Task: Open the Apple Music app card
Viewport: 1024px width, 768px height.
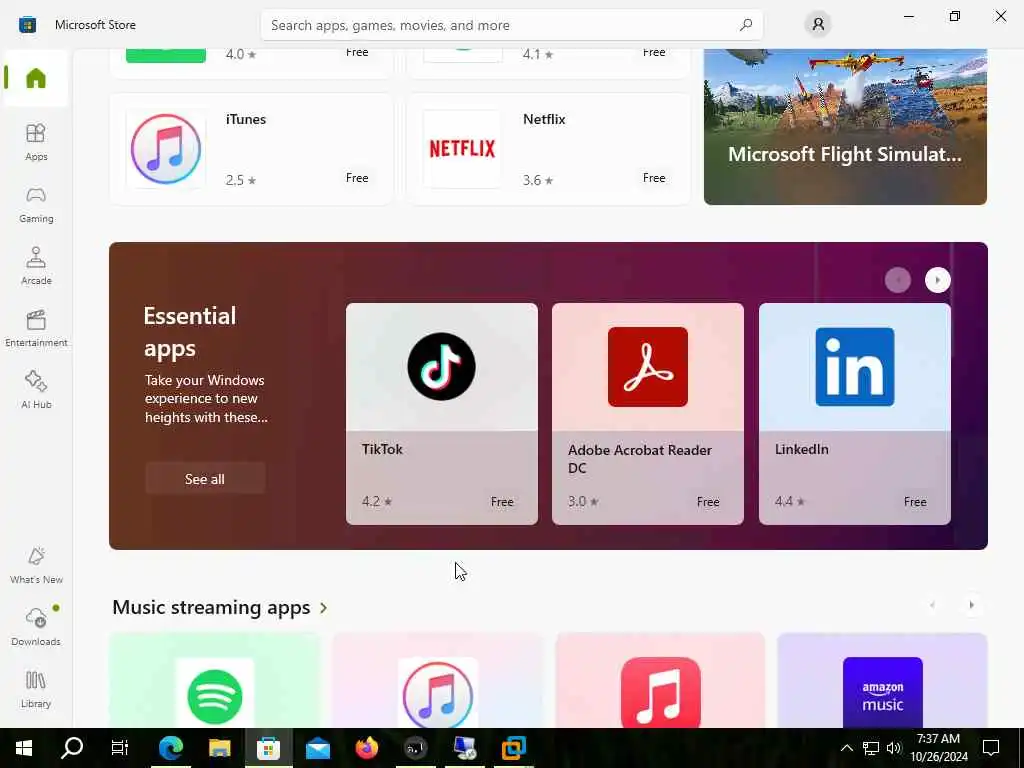Action: pos(660,680)
